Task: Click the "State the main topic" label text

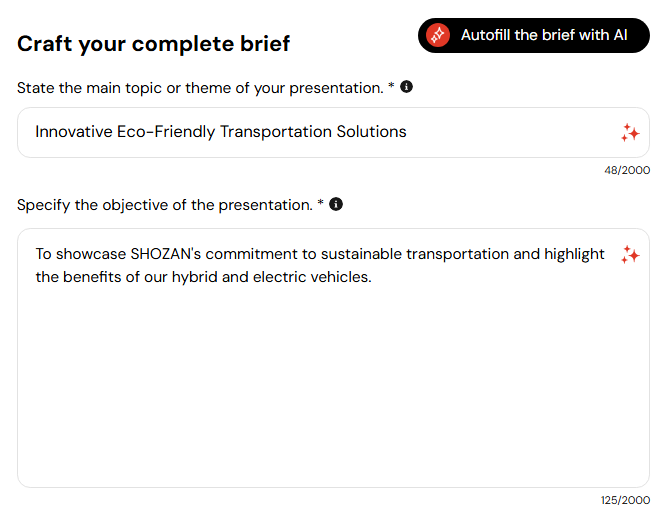Action: [x=200, y=88]
